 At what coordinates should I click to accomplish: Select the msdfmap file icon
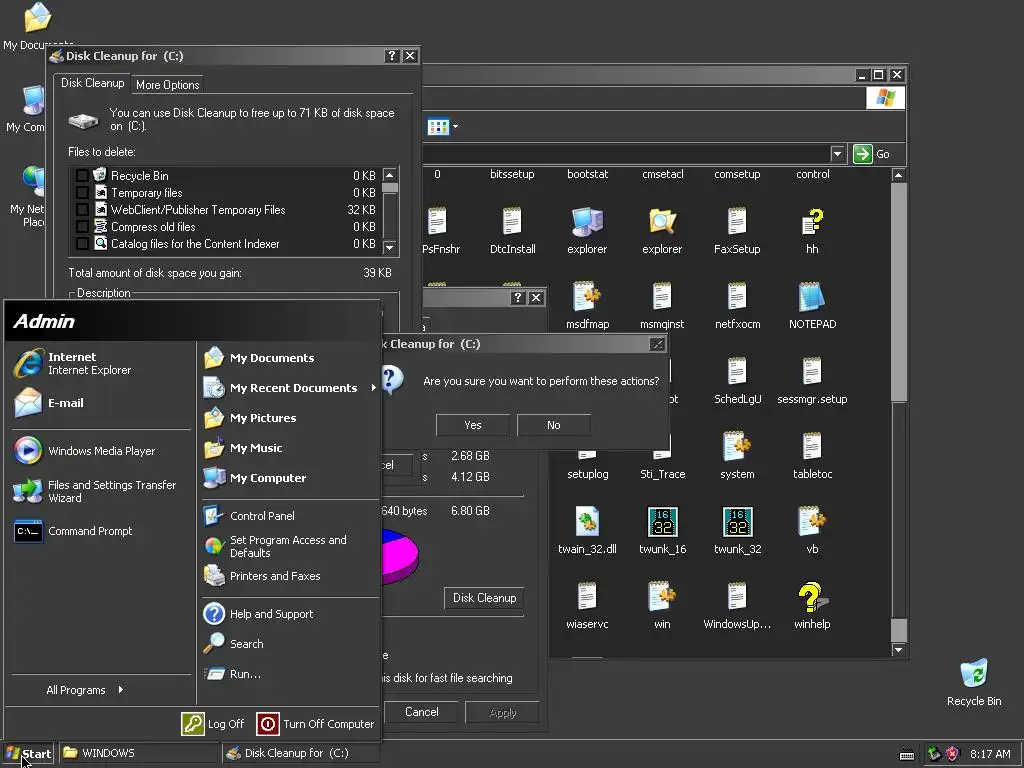587,305
